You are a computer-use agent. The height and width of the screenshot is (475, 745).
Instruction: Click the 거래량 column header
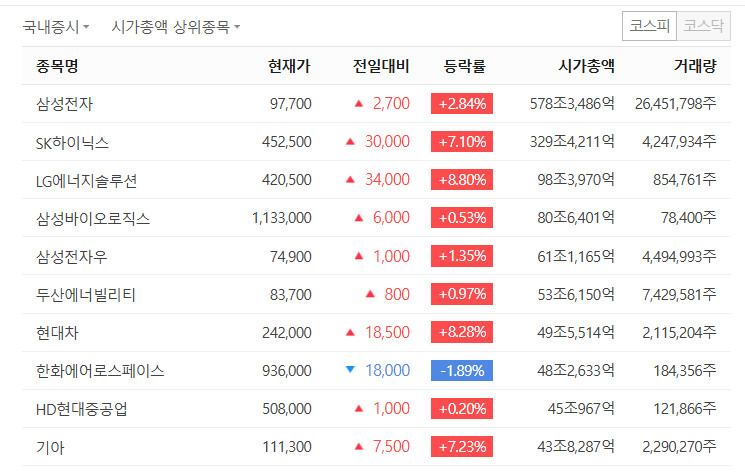pyautogui.click(x=695, y=66)
